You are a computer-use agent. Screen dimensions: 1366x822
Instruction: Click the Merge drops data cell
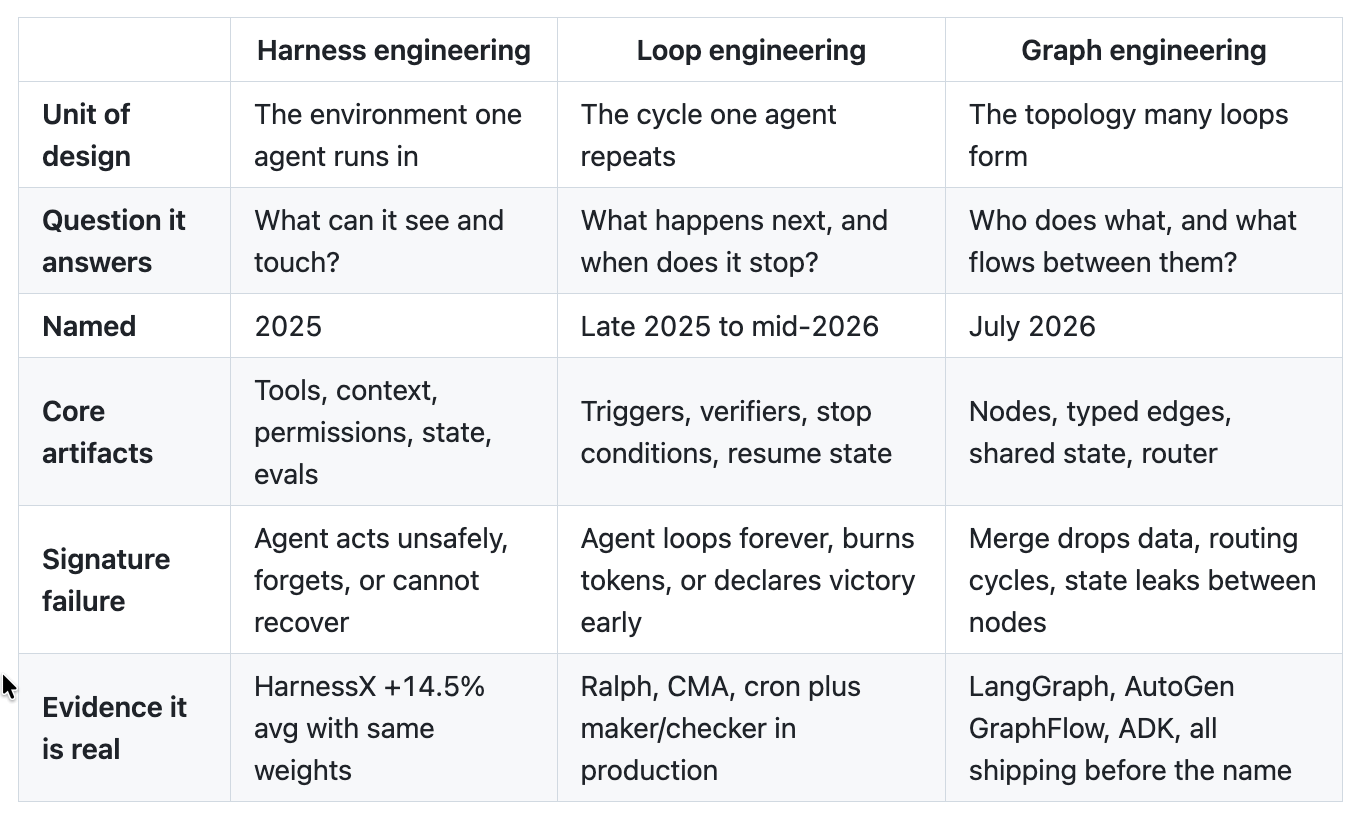point(1144,580)
